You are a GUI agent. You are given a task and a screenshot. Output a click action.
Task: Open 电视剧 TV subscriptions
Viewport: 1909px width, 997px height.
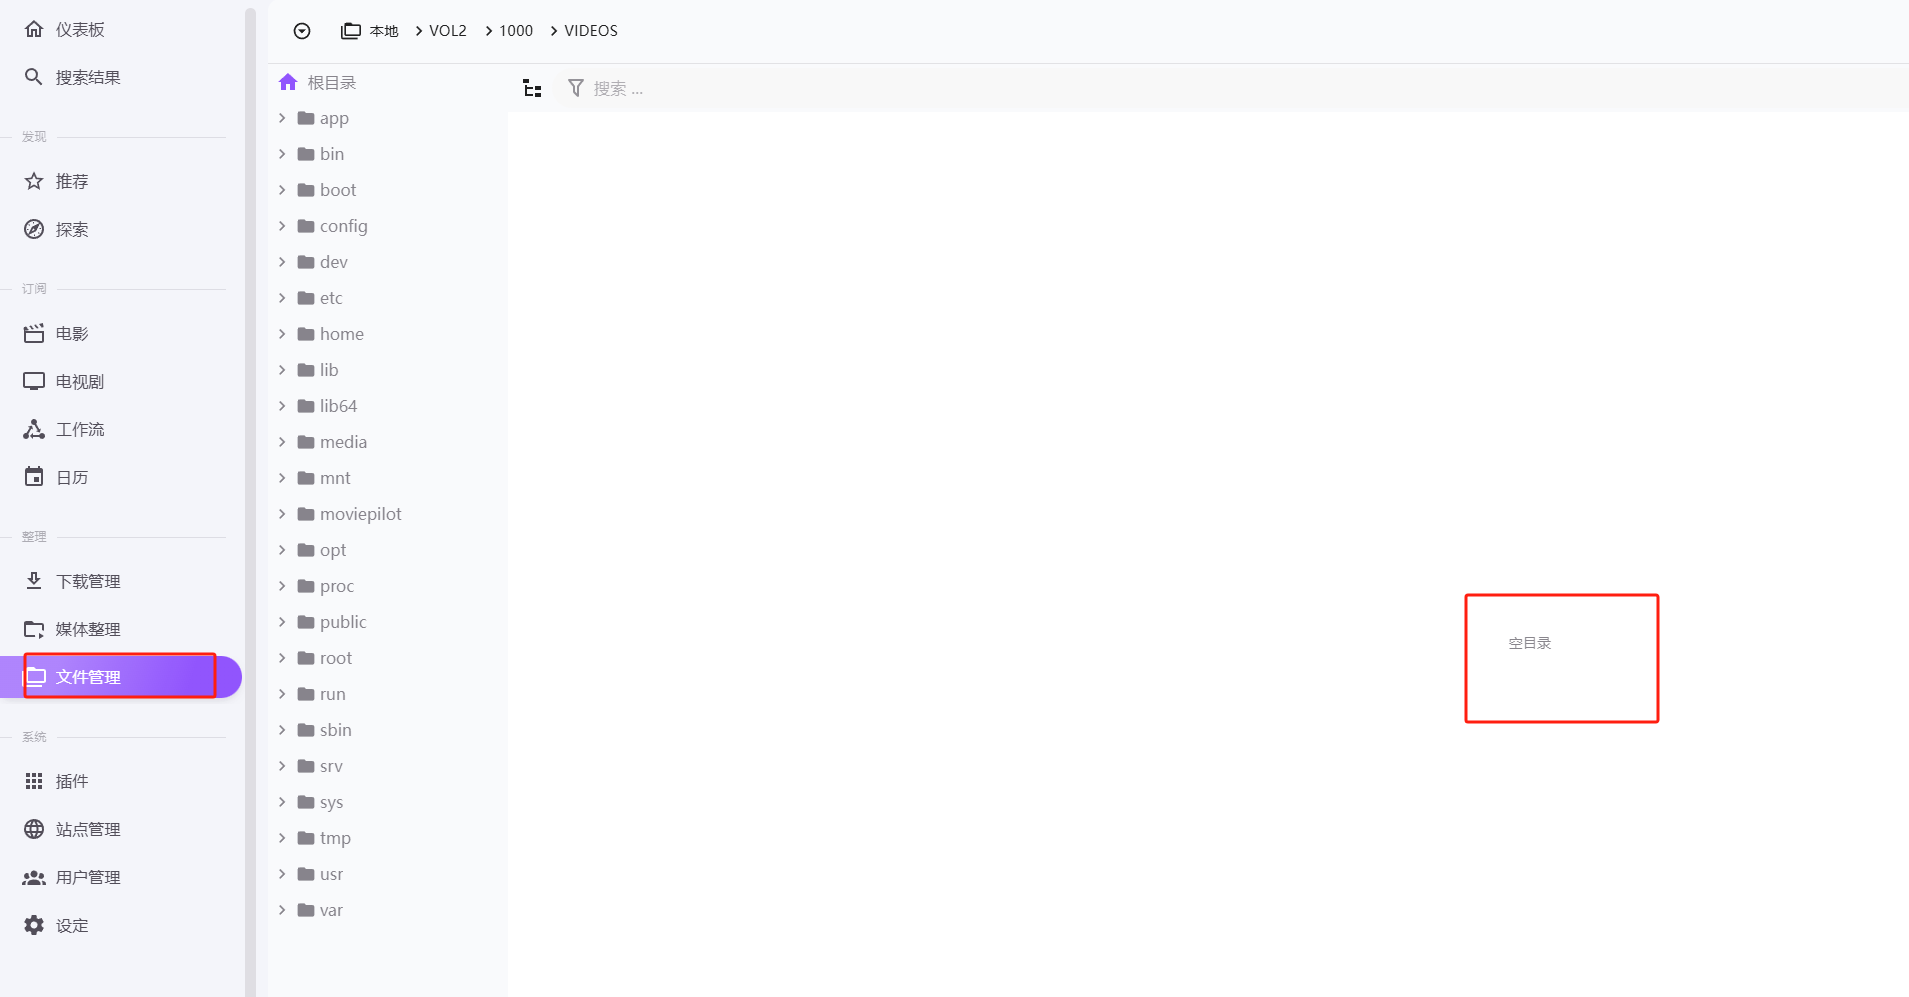(120, 381)
